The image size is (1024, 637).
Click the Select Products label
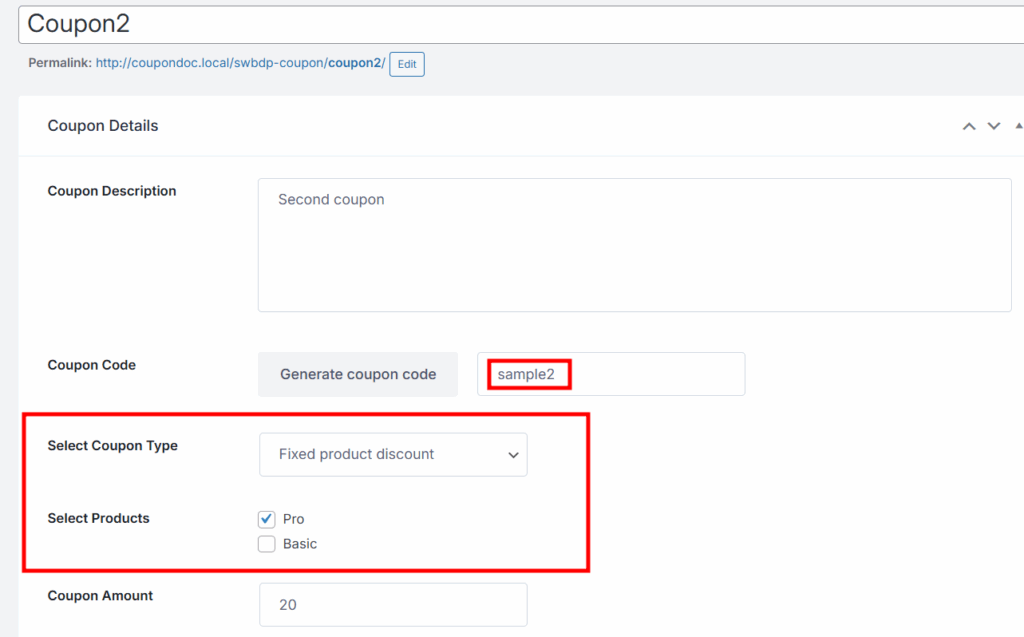(x=99, y=518)
